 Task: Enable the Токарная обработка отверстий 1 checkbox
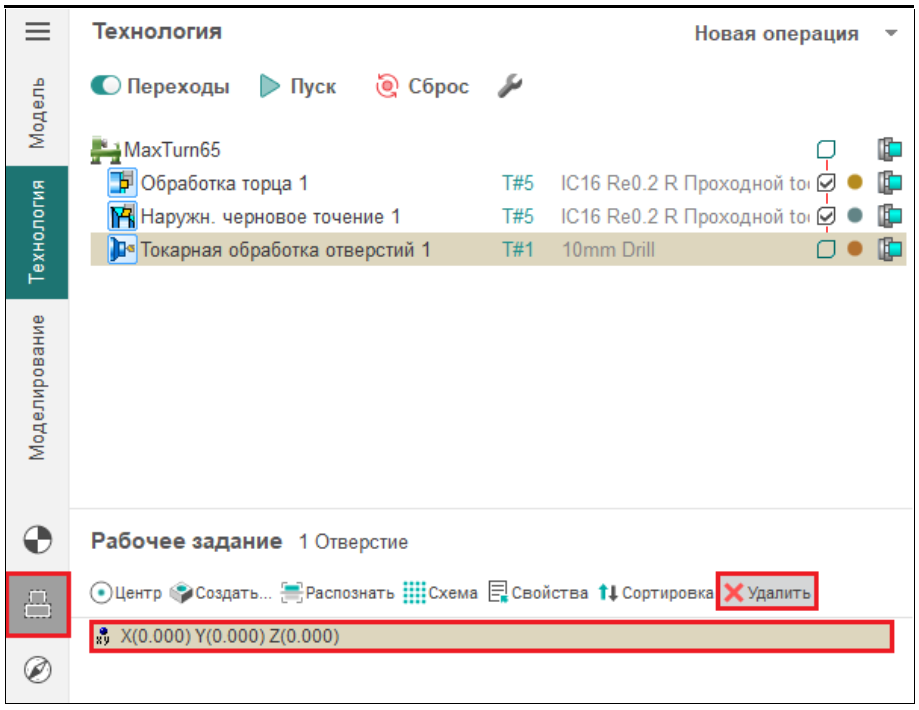coord(826,249)
